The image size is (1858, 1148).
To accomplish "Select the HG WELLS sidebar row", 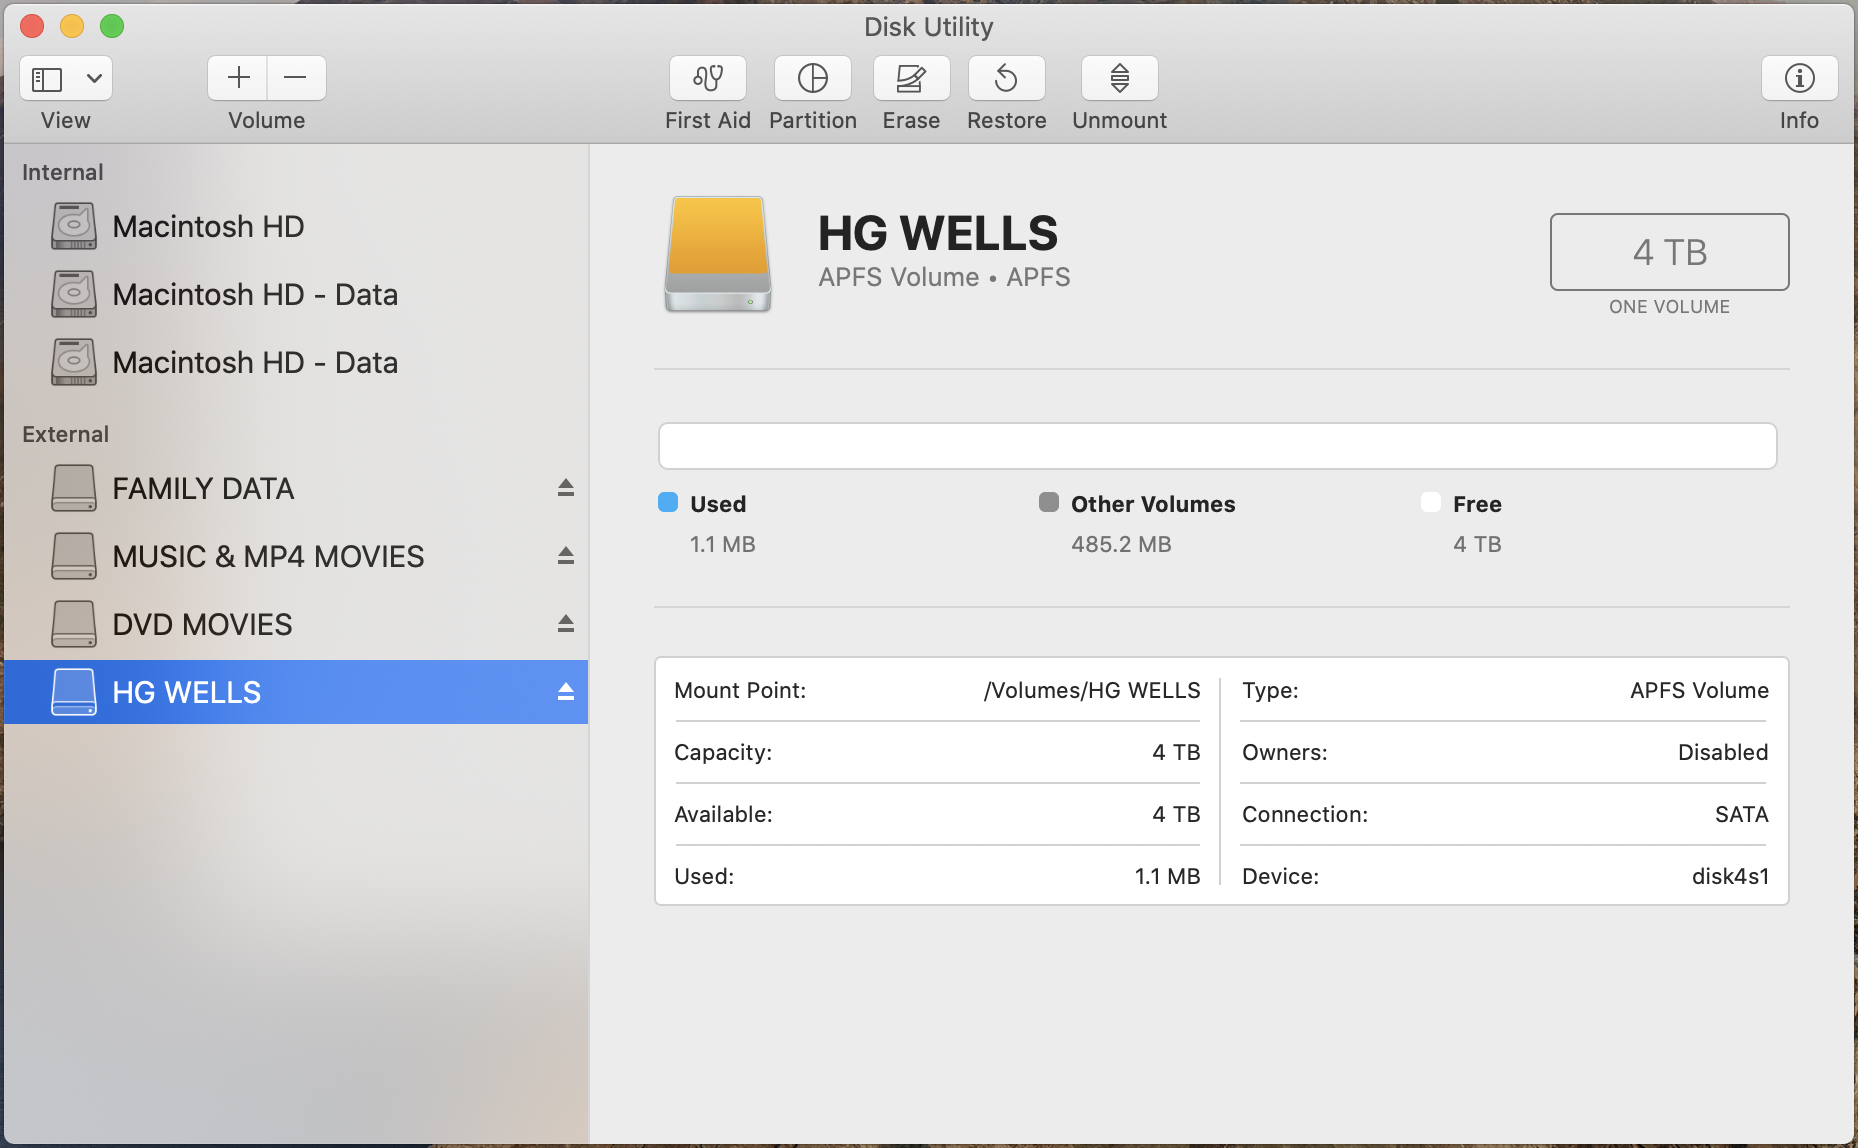I will [x=296, y=692].
